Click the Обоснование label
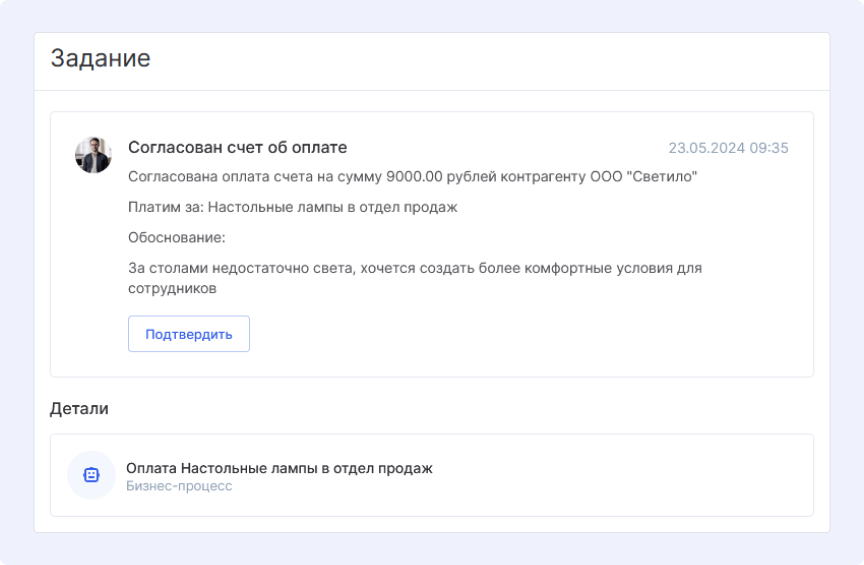 (177, 238)
